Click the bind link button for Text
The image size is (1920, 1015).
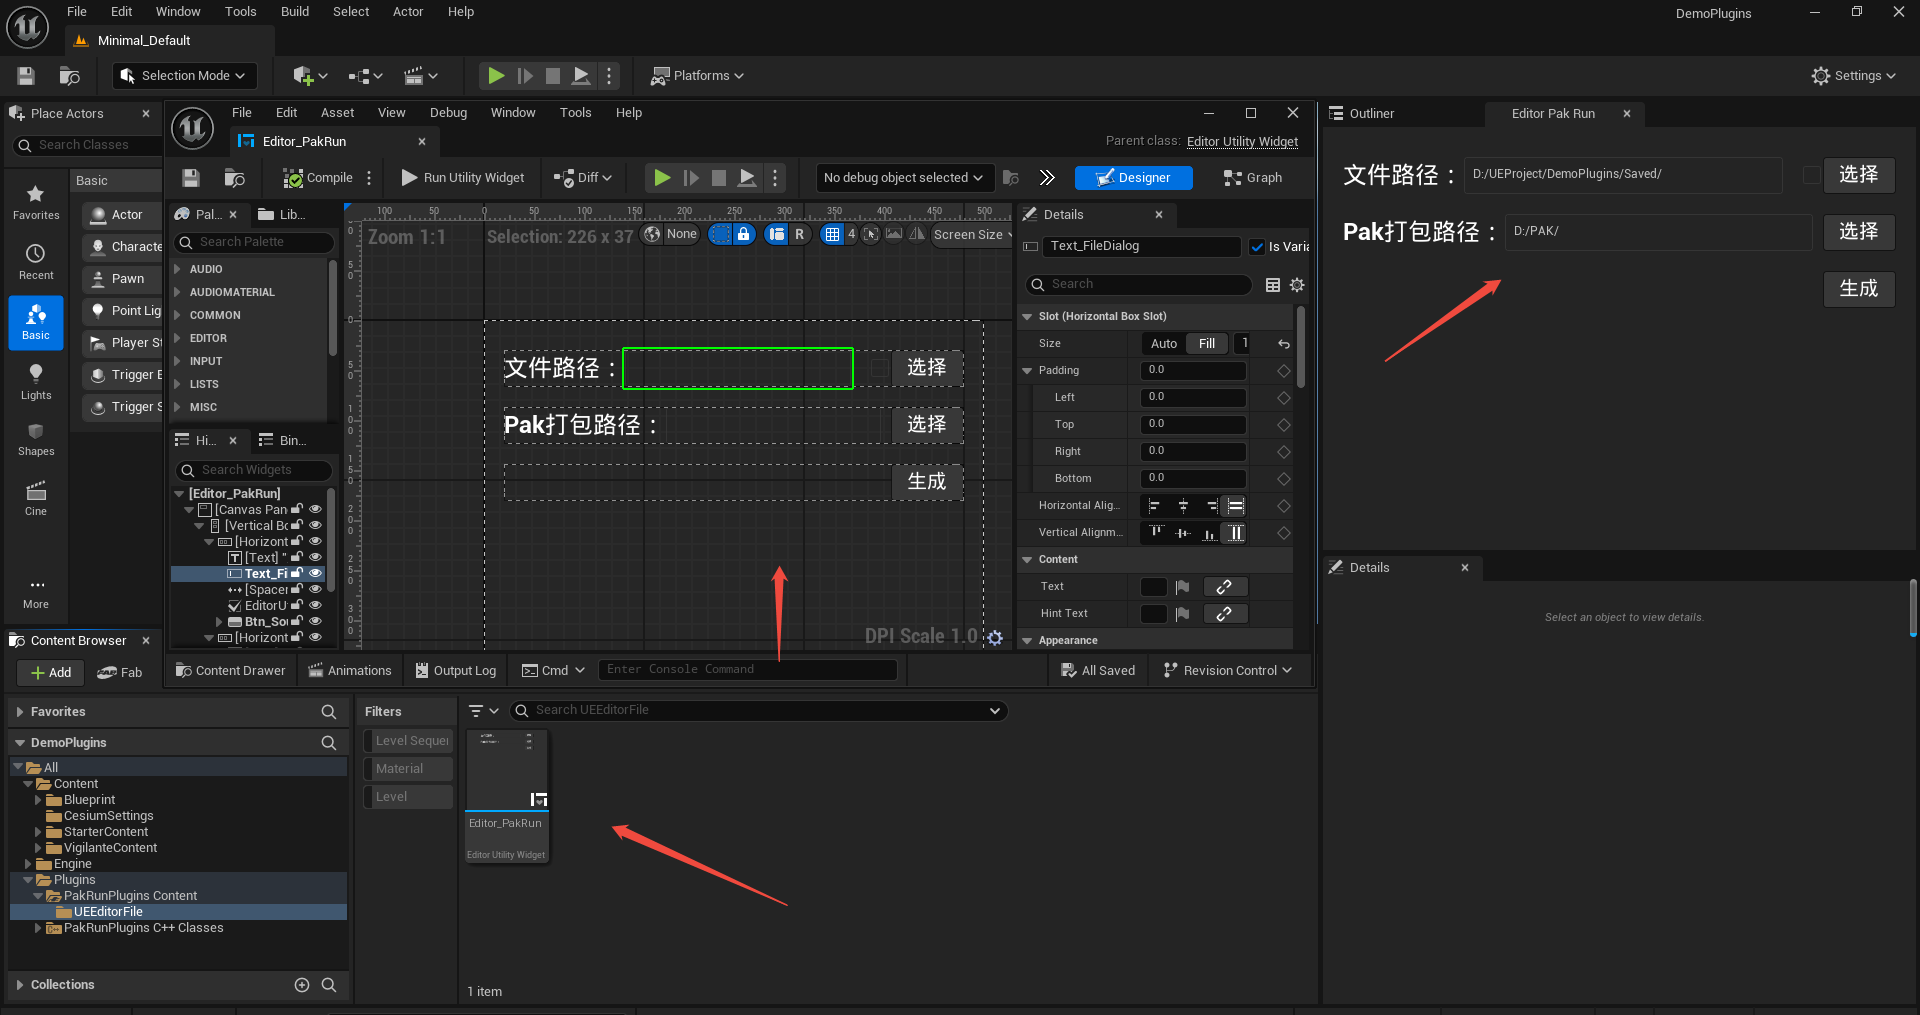pos(1225,587)
